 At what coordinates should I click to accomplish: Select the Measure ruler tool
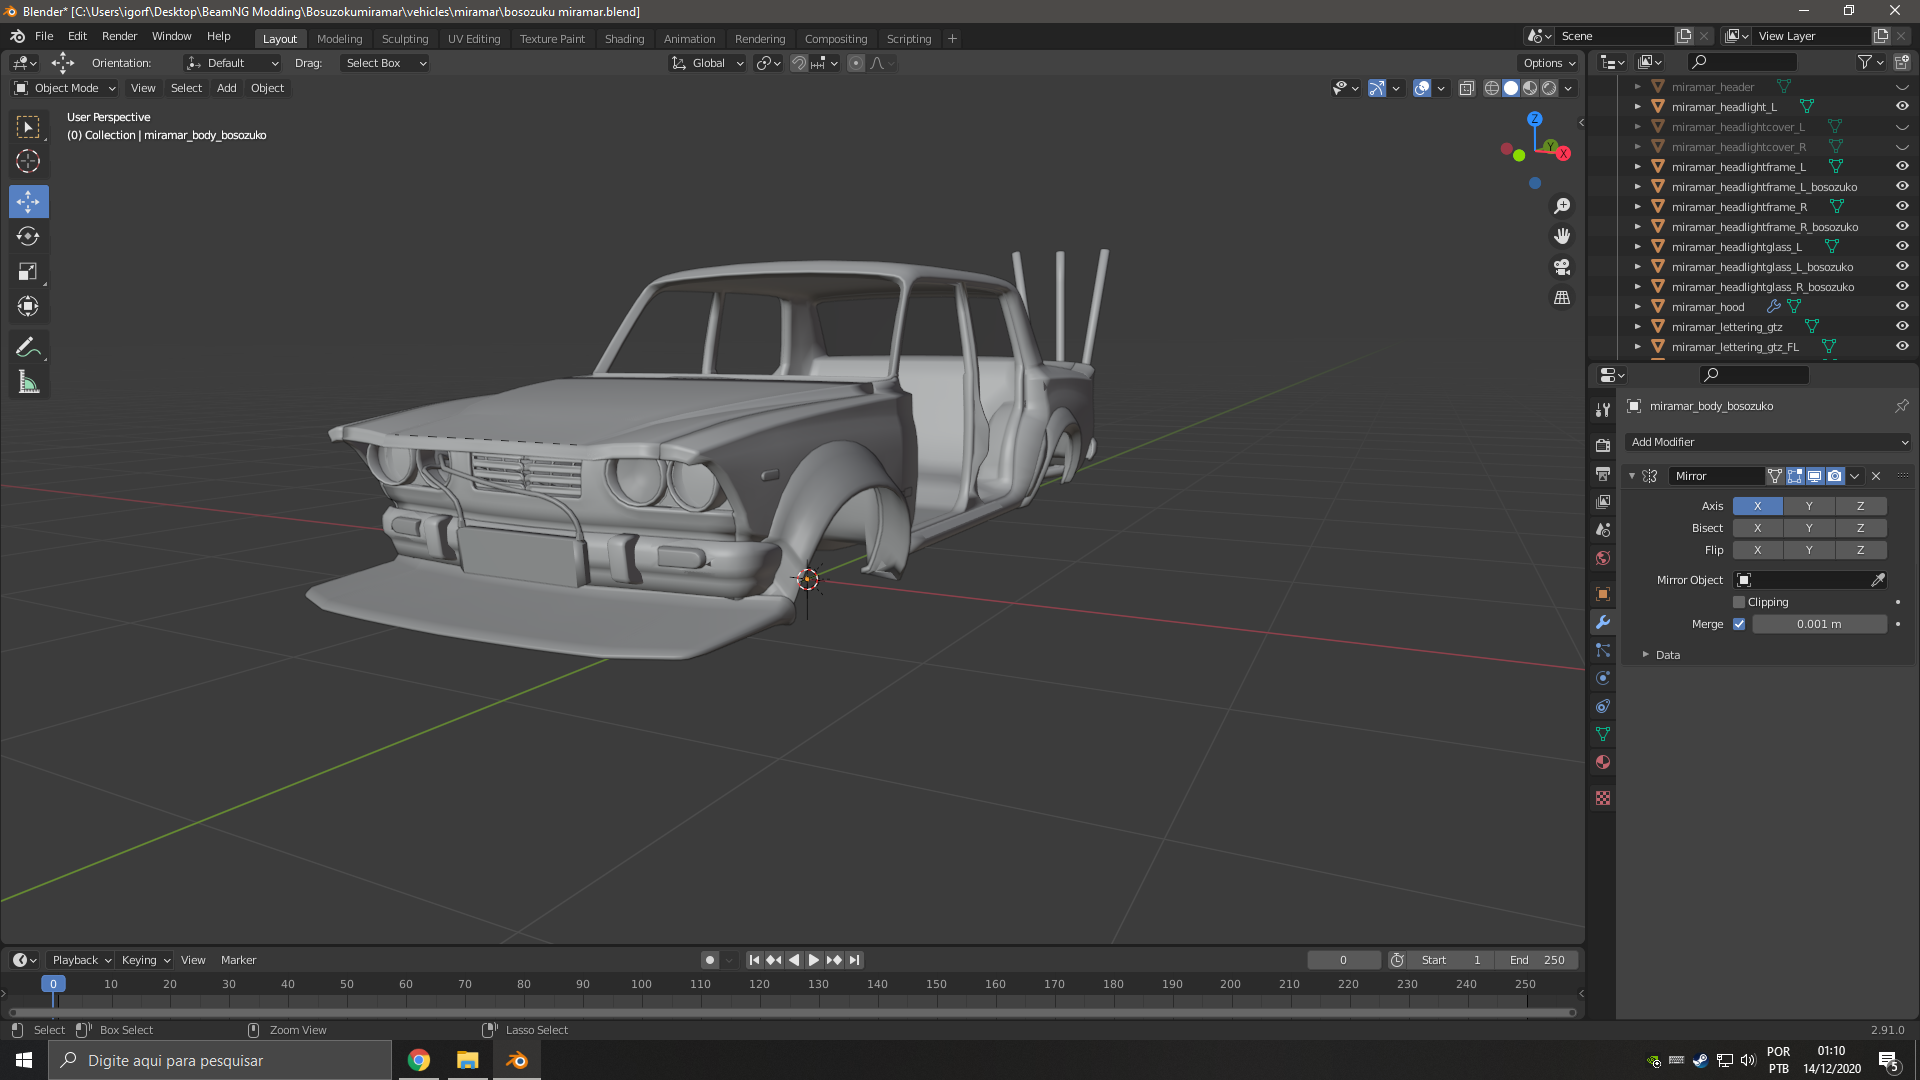pos(28,382)
